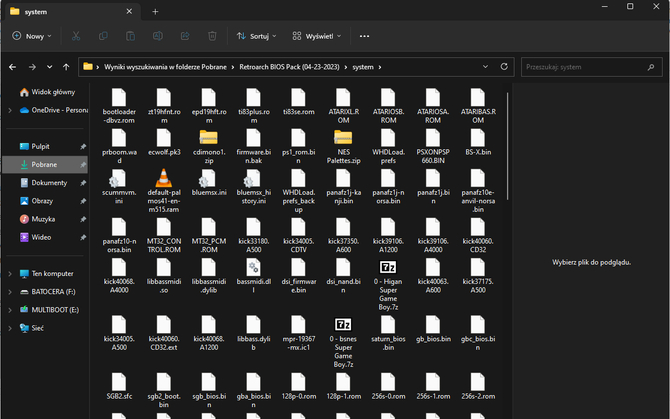
Task: Select the gbc_bios.bin file
Action: click(478, 334)
